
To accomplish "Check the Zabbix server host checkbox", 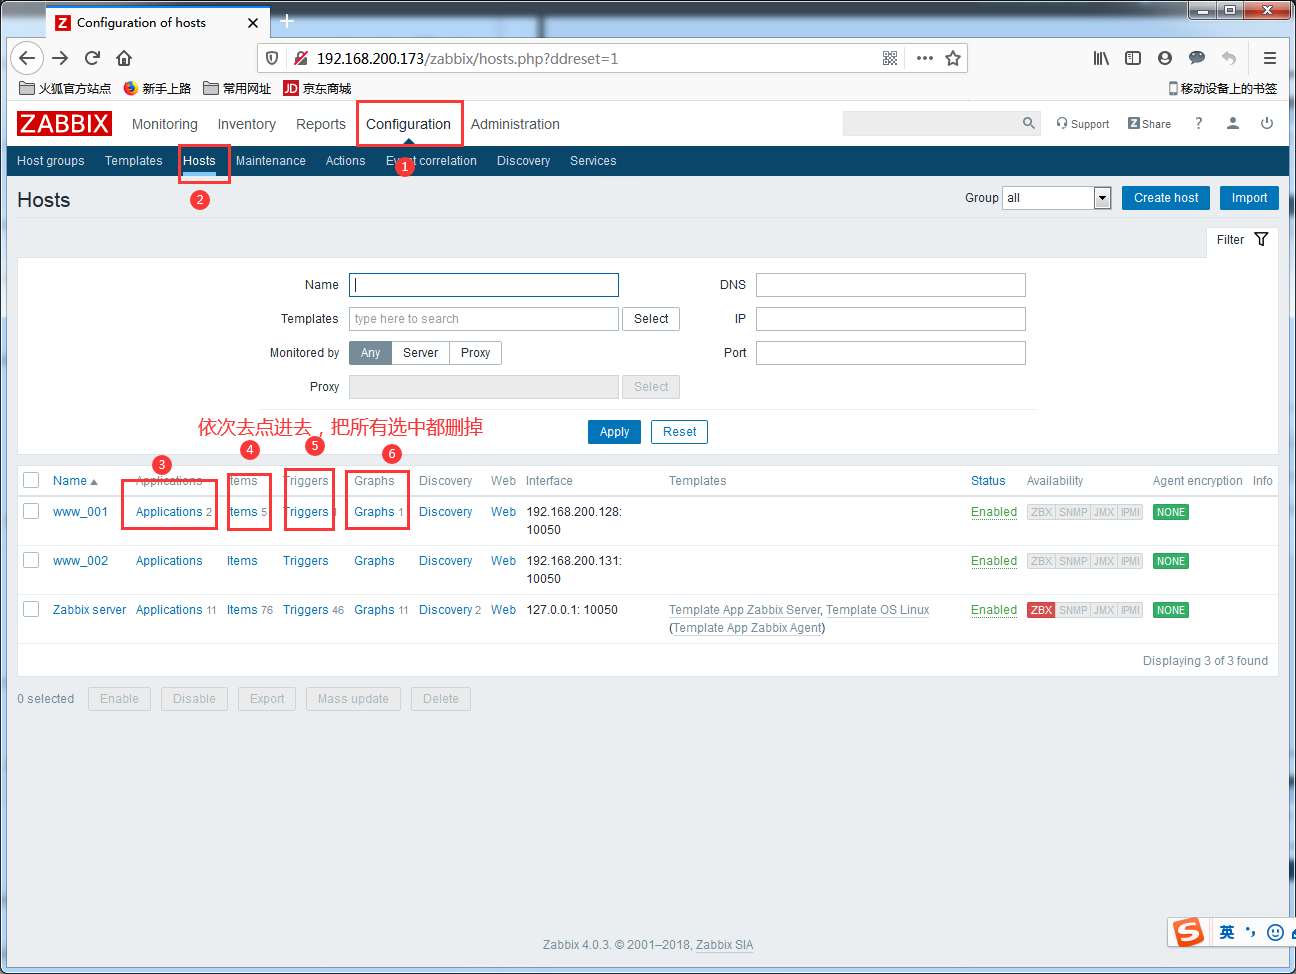I will (31, 609).
